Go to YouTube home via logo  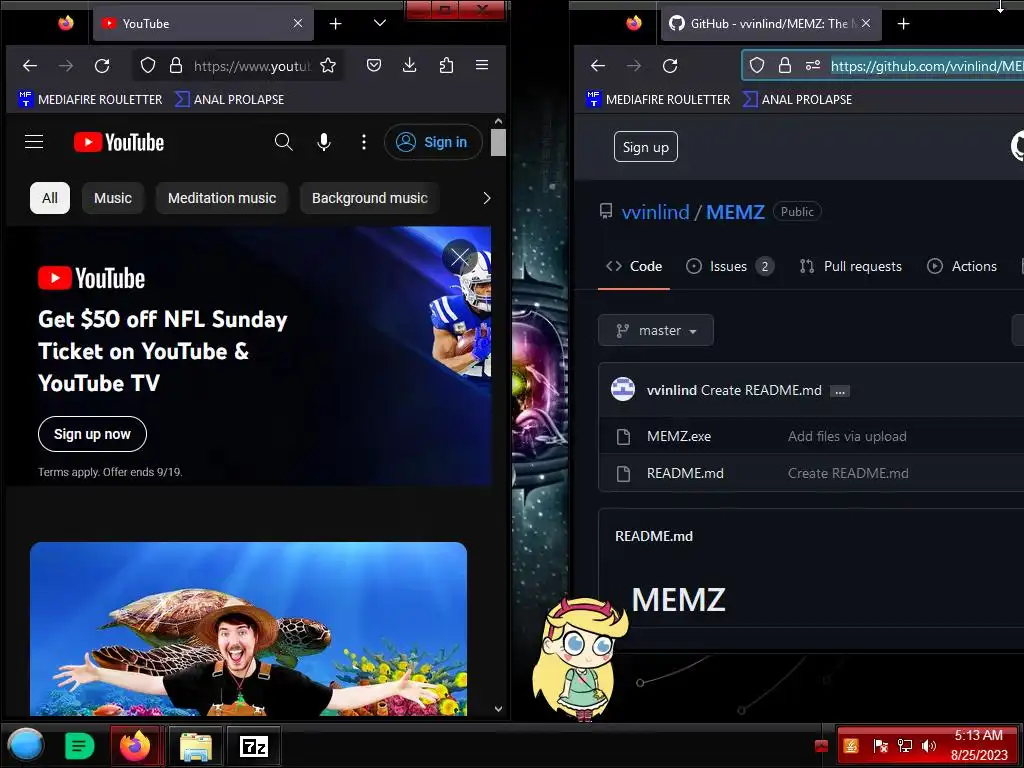coord(118,142)
